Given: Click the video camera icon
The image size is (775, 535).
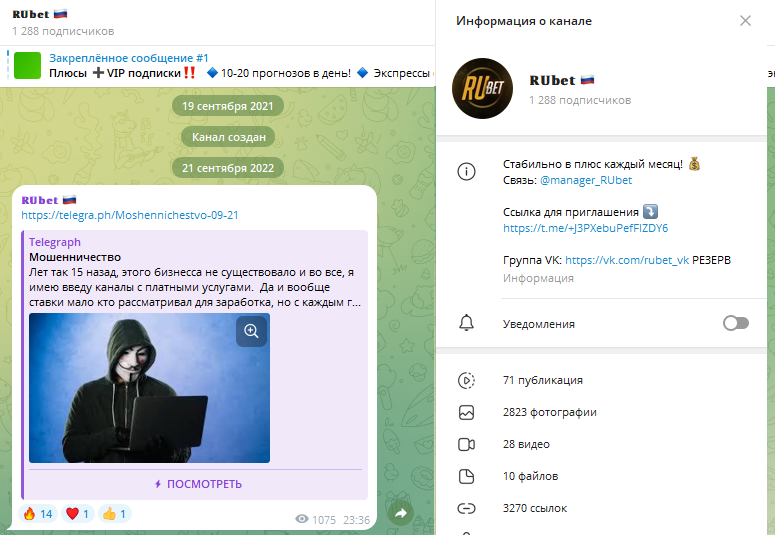Looking at the screenshot, I should click(x=466, y=445).
